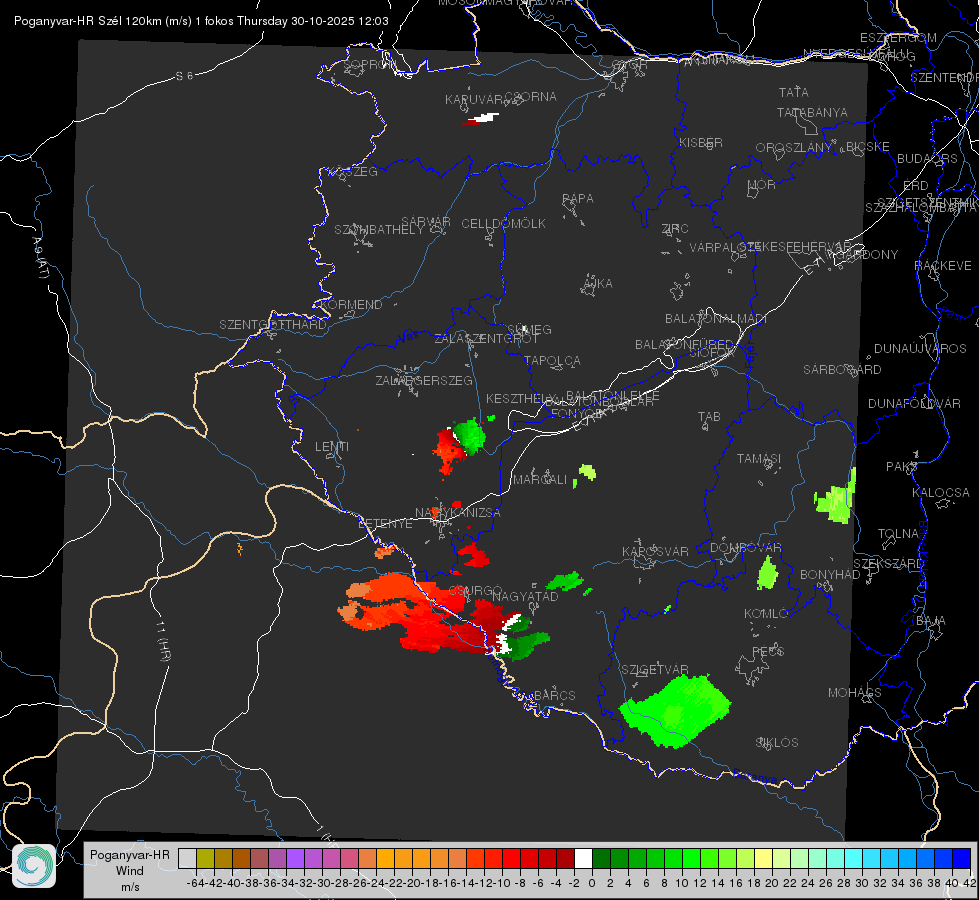The width and height of the screenshot is (979, 900).
Task: Click the yellow-green echo near Paks edge
Action: pyautogui.click(x=835, y=498)
